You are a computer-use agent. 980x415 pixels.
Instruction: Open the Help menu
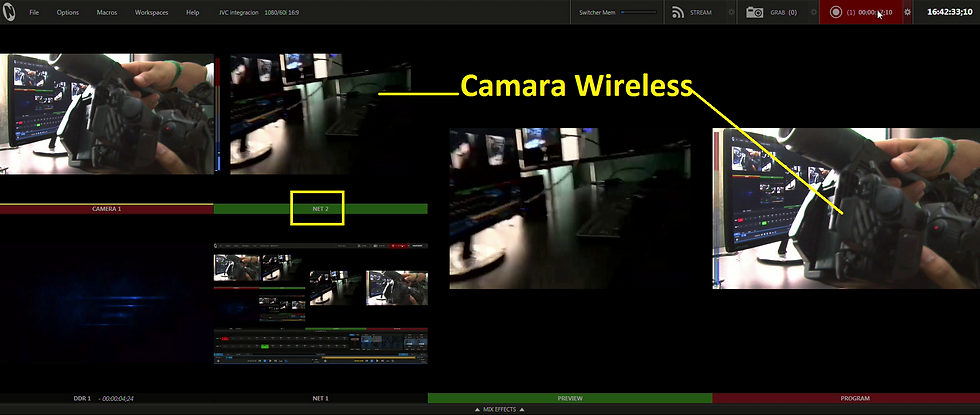click(x=192, y=12)
